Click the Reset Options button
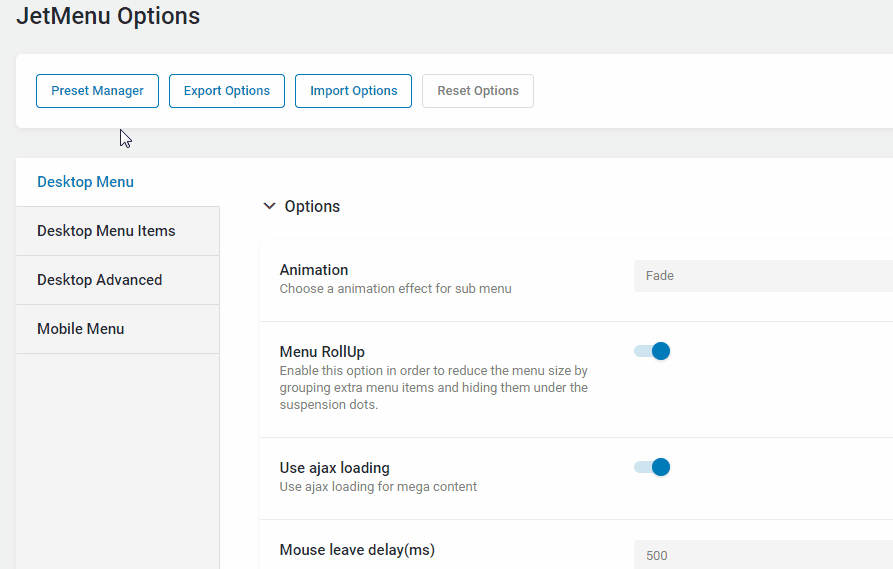This screenshot has width=893, height=569. click(478, 91)
